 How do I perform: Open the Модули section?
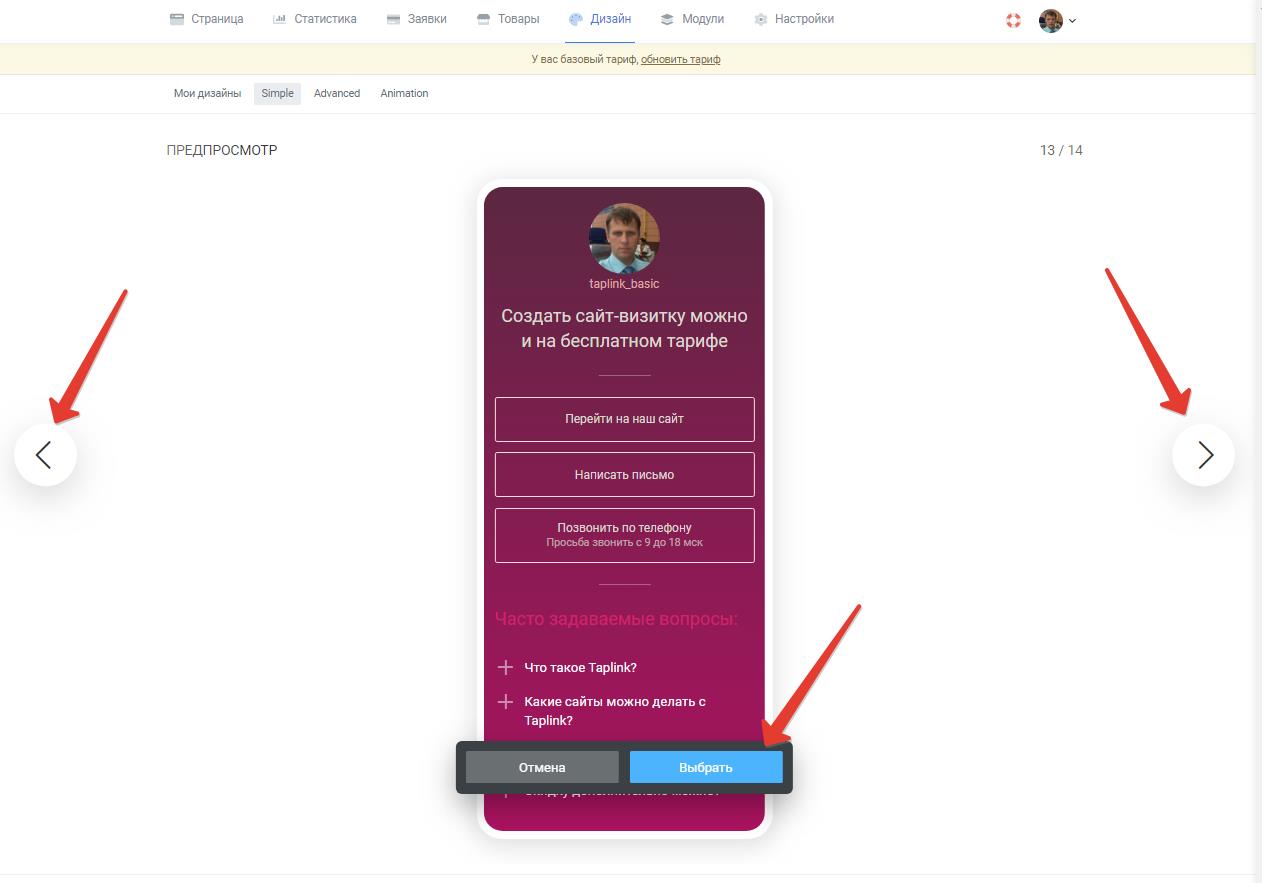(692, 19)
